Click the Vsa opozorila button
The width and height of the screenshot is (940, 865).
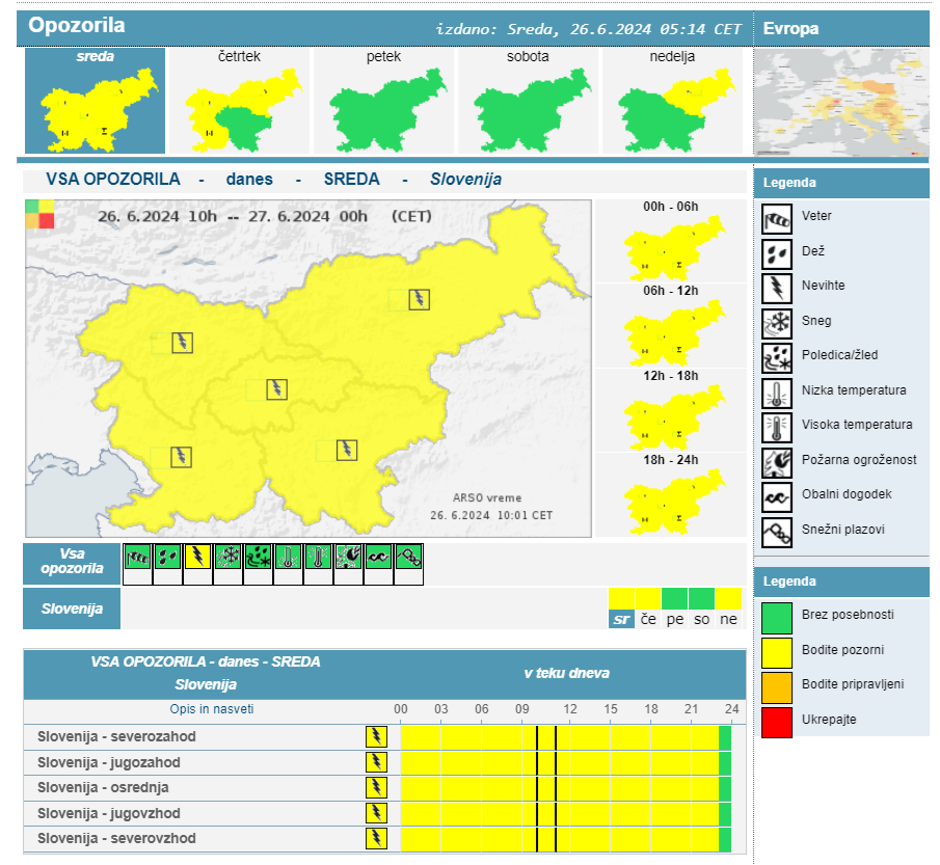point(70,561)
